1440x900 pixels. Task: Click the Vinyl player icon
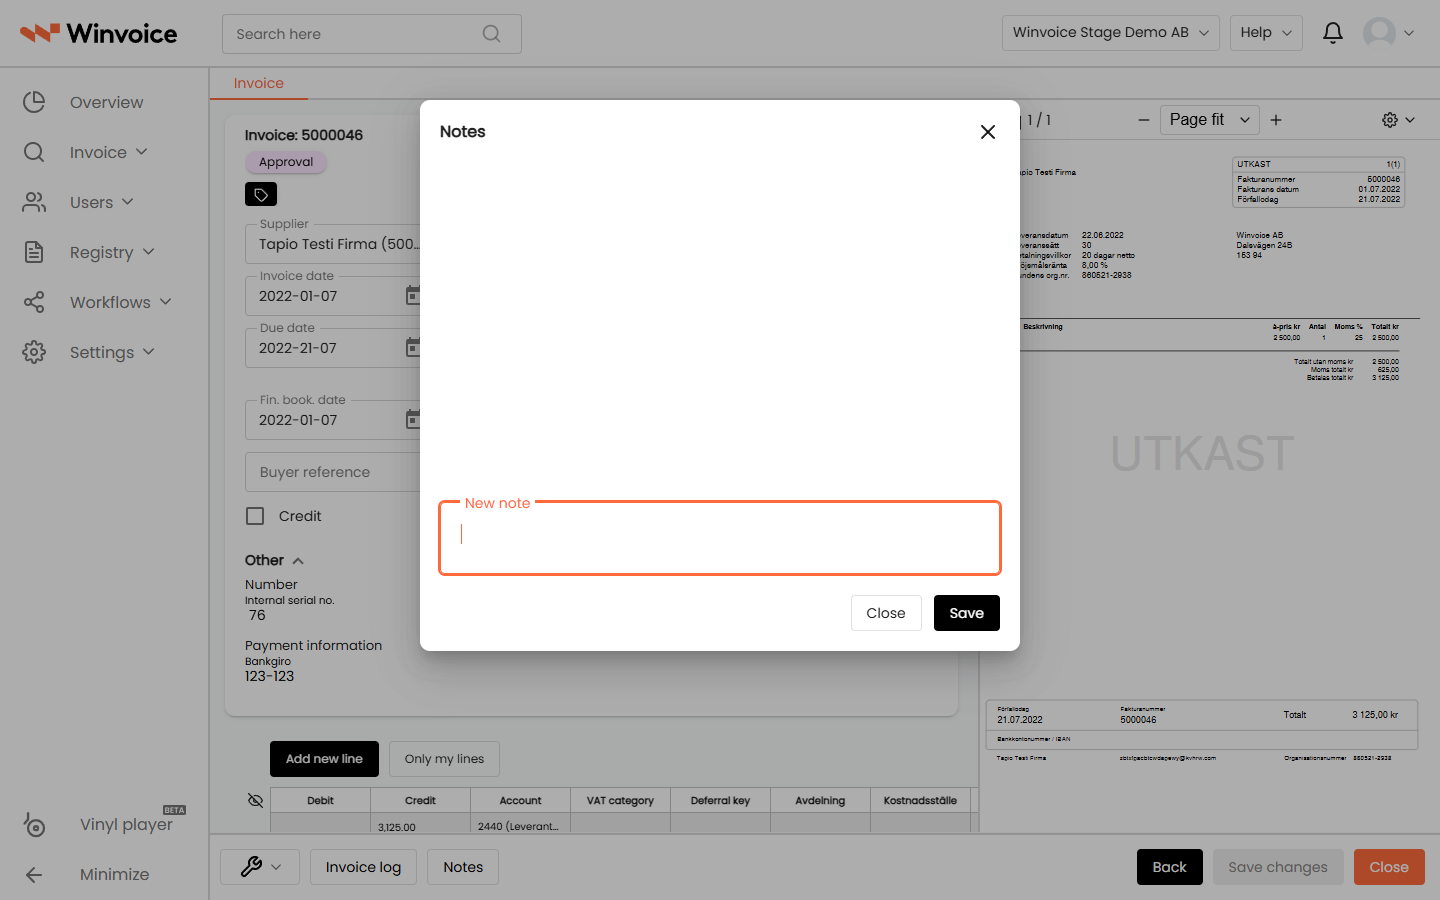[x=34, y=824]
